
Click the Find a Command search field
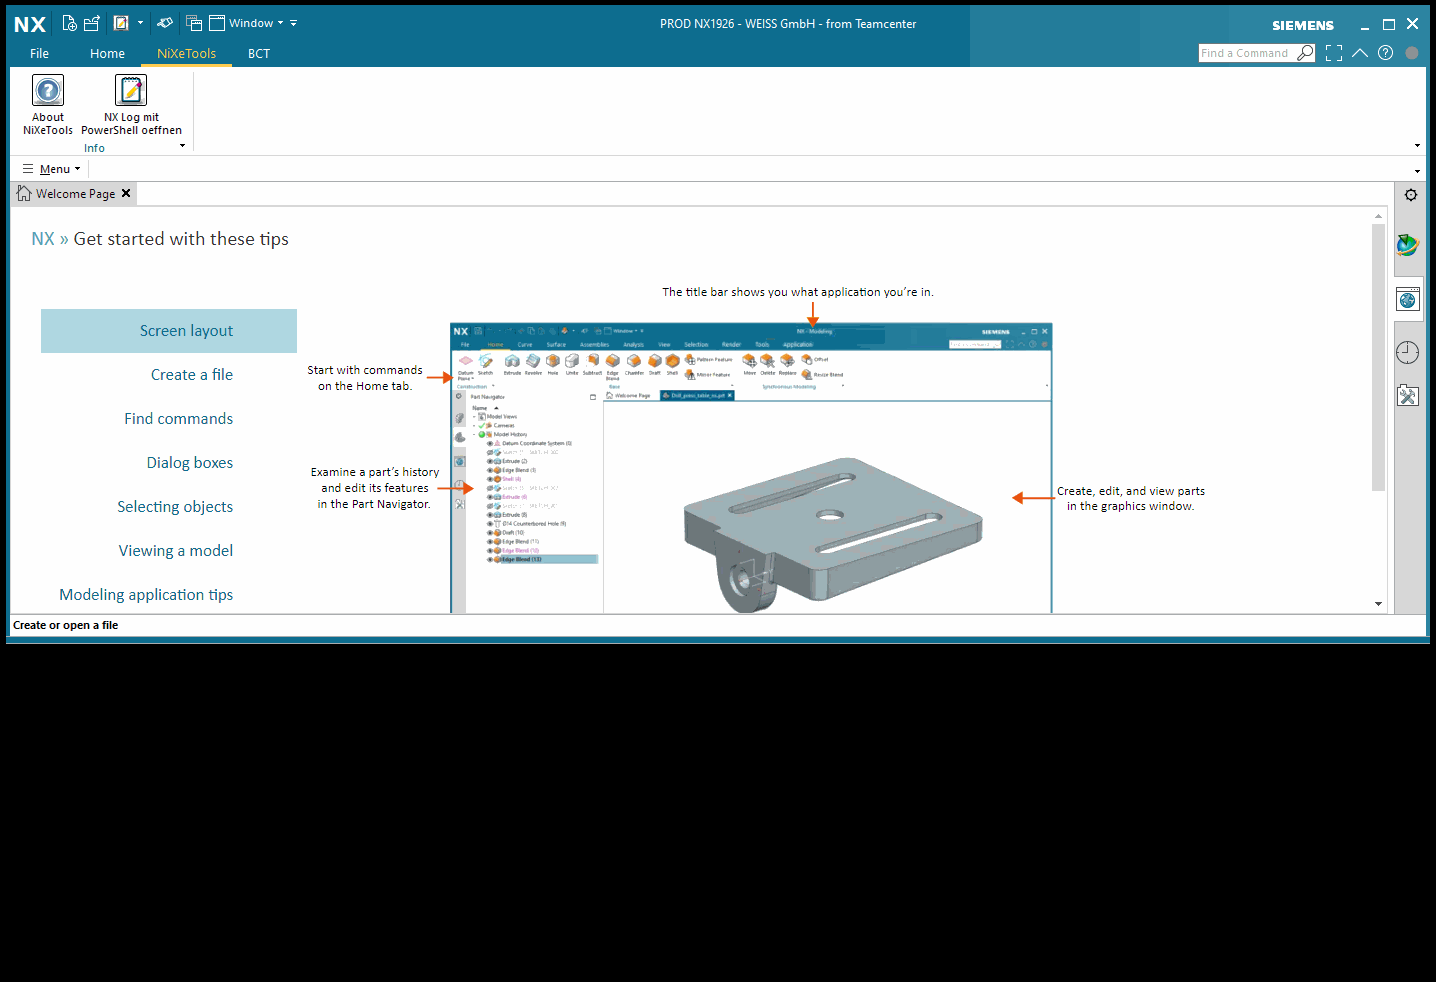pos(1246,53)
